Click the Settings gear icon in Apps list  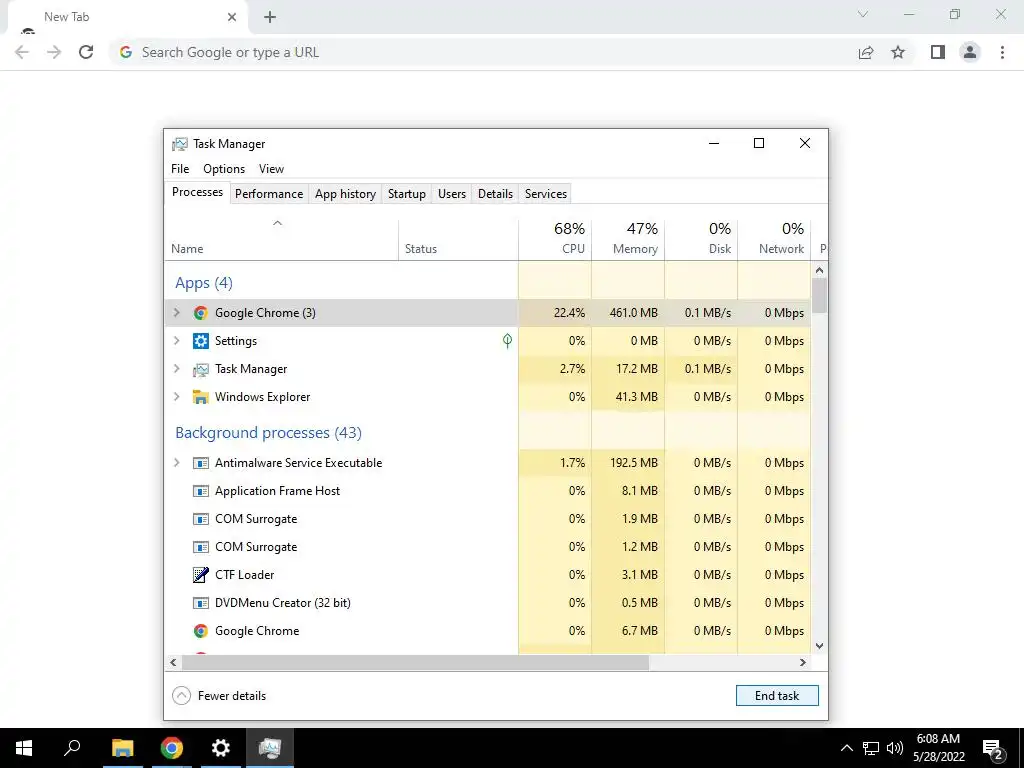click(x=200, y=341)
